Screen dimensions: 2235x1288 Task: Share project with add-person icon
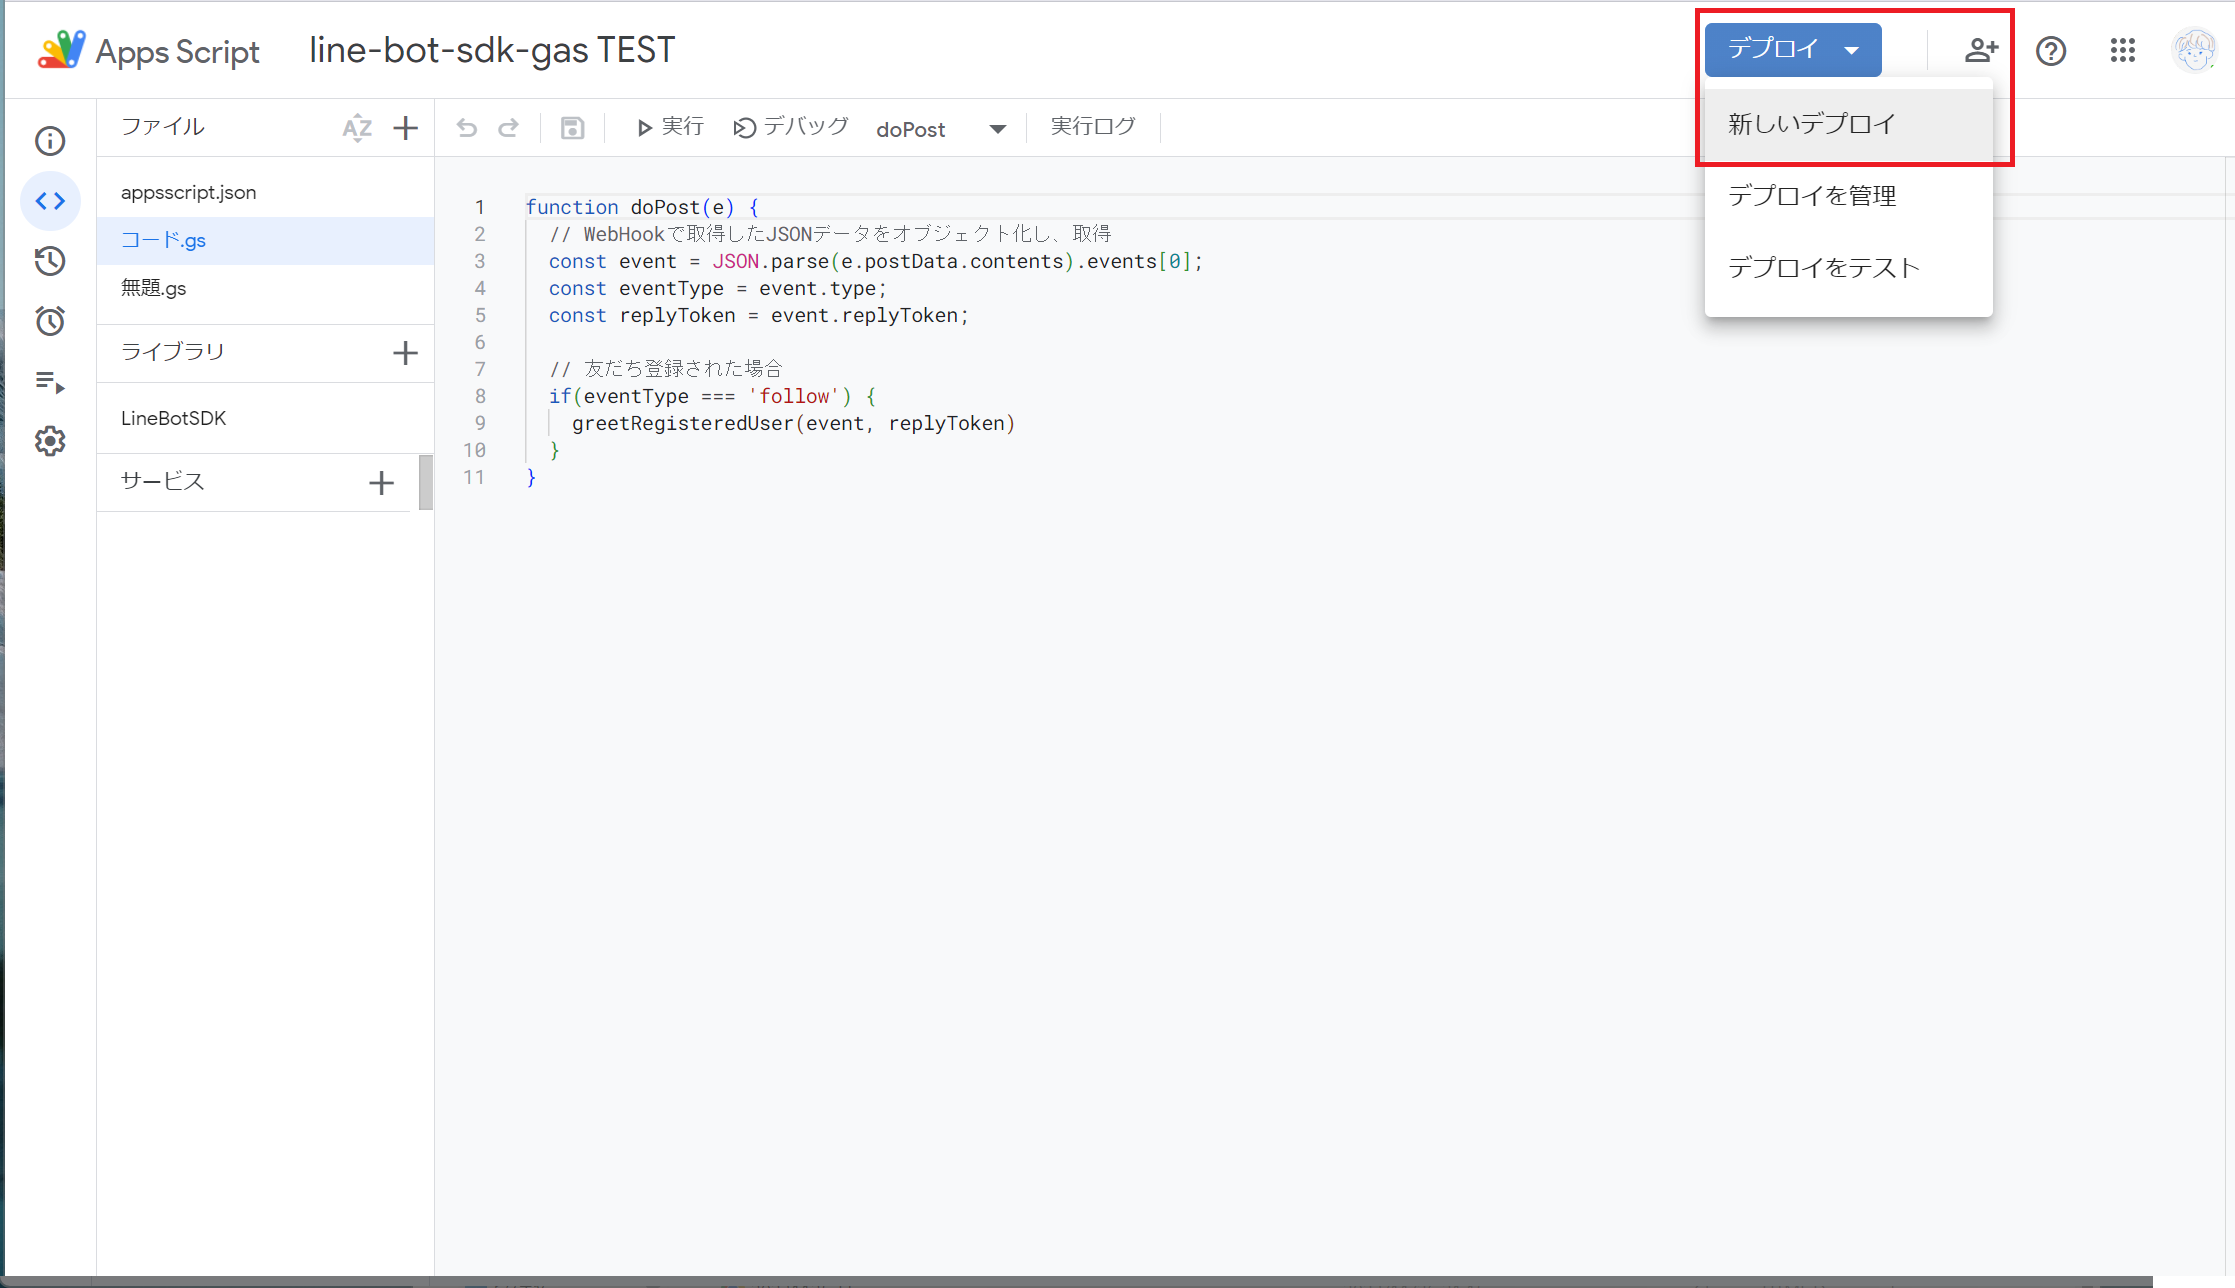coord(1980,50)
